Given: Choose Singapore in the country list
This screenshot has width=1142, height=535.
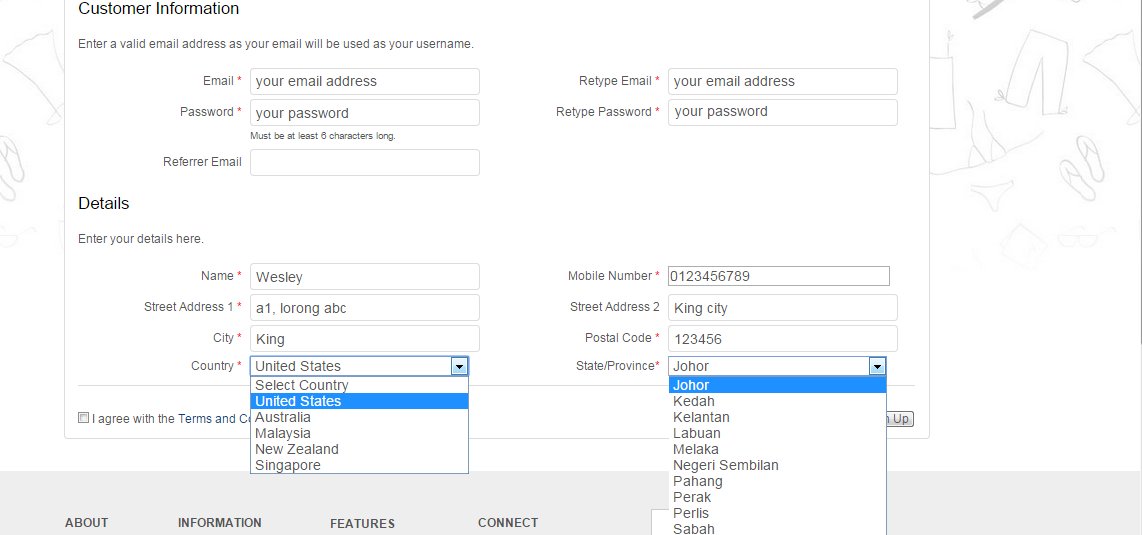Looking at the screenshot, I should click(x=288, y=465).
